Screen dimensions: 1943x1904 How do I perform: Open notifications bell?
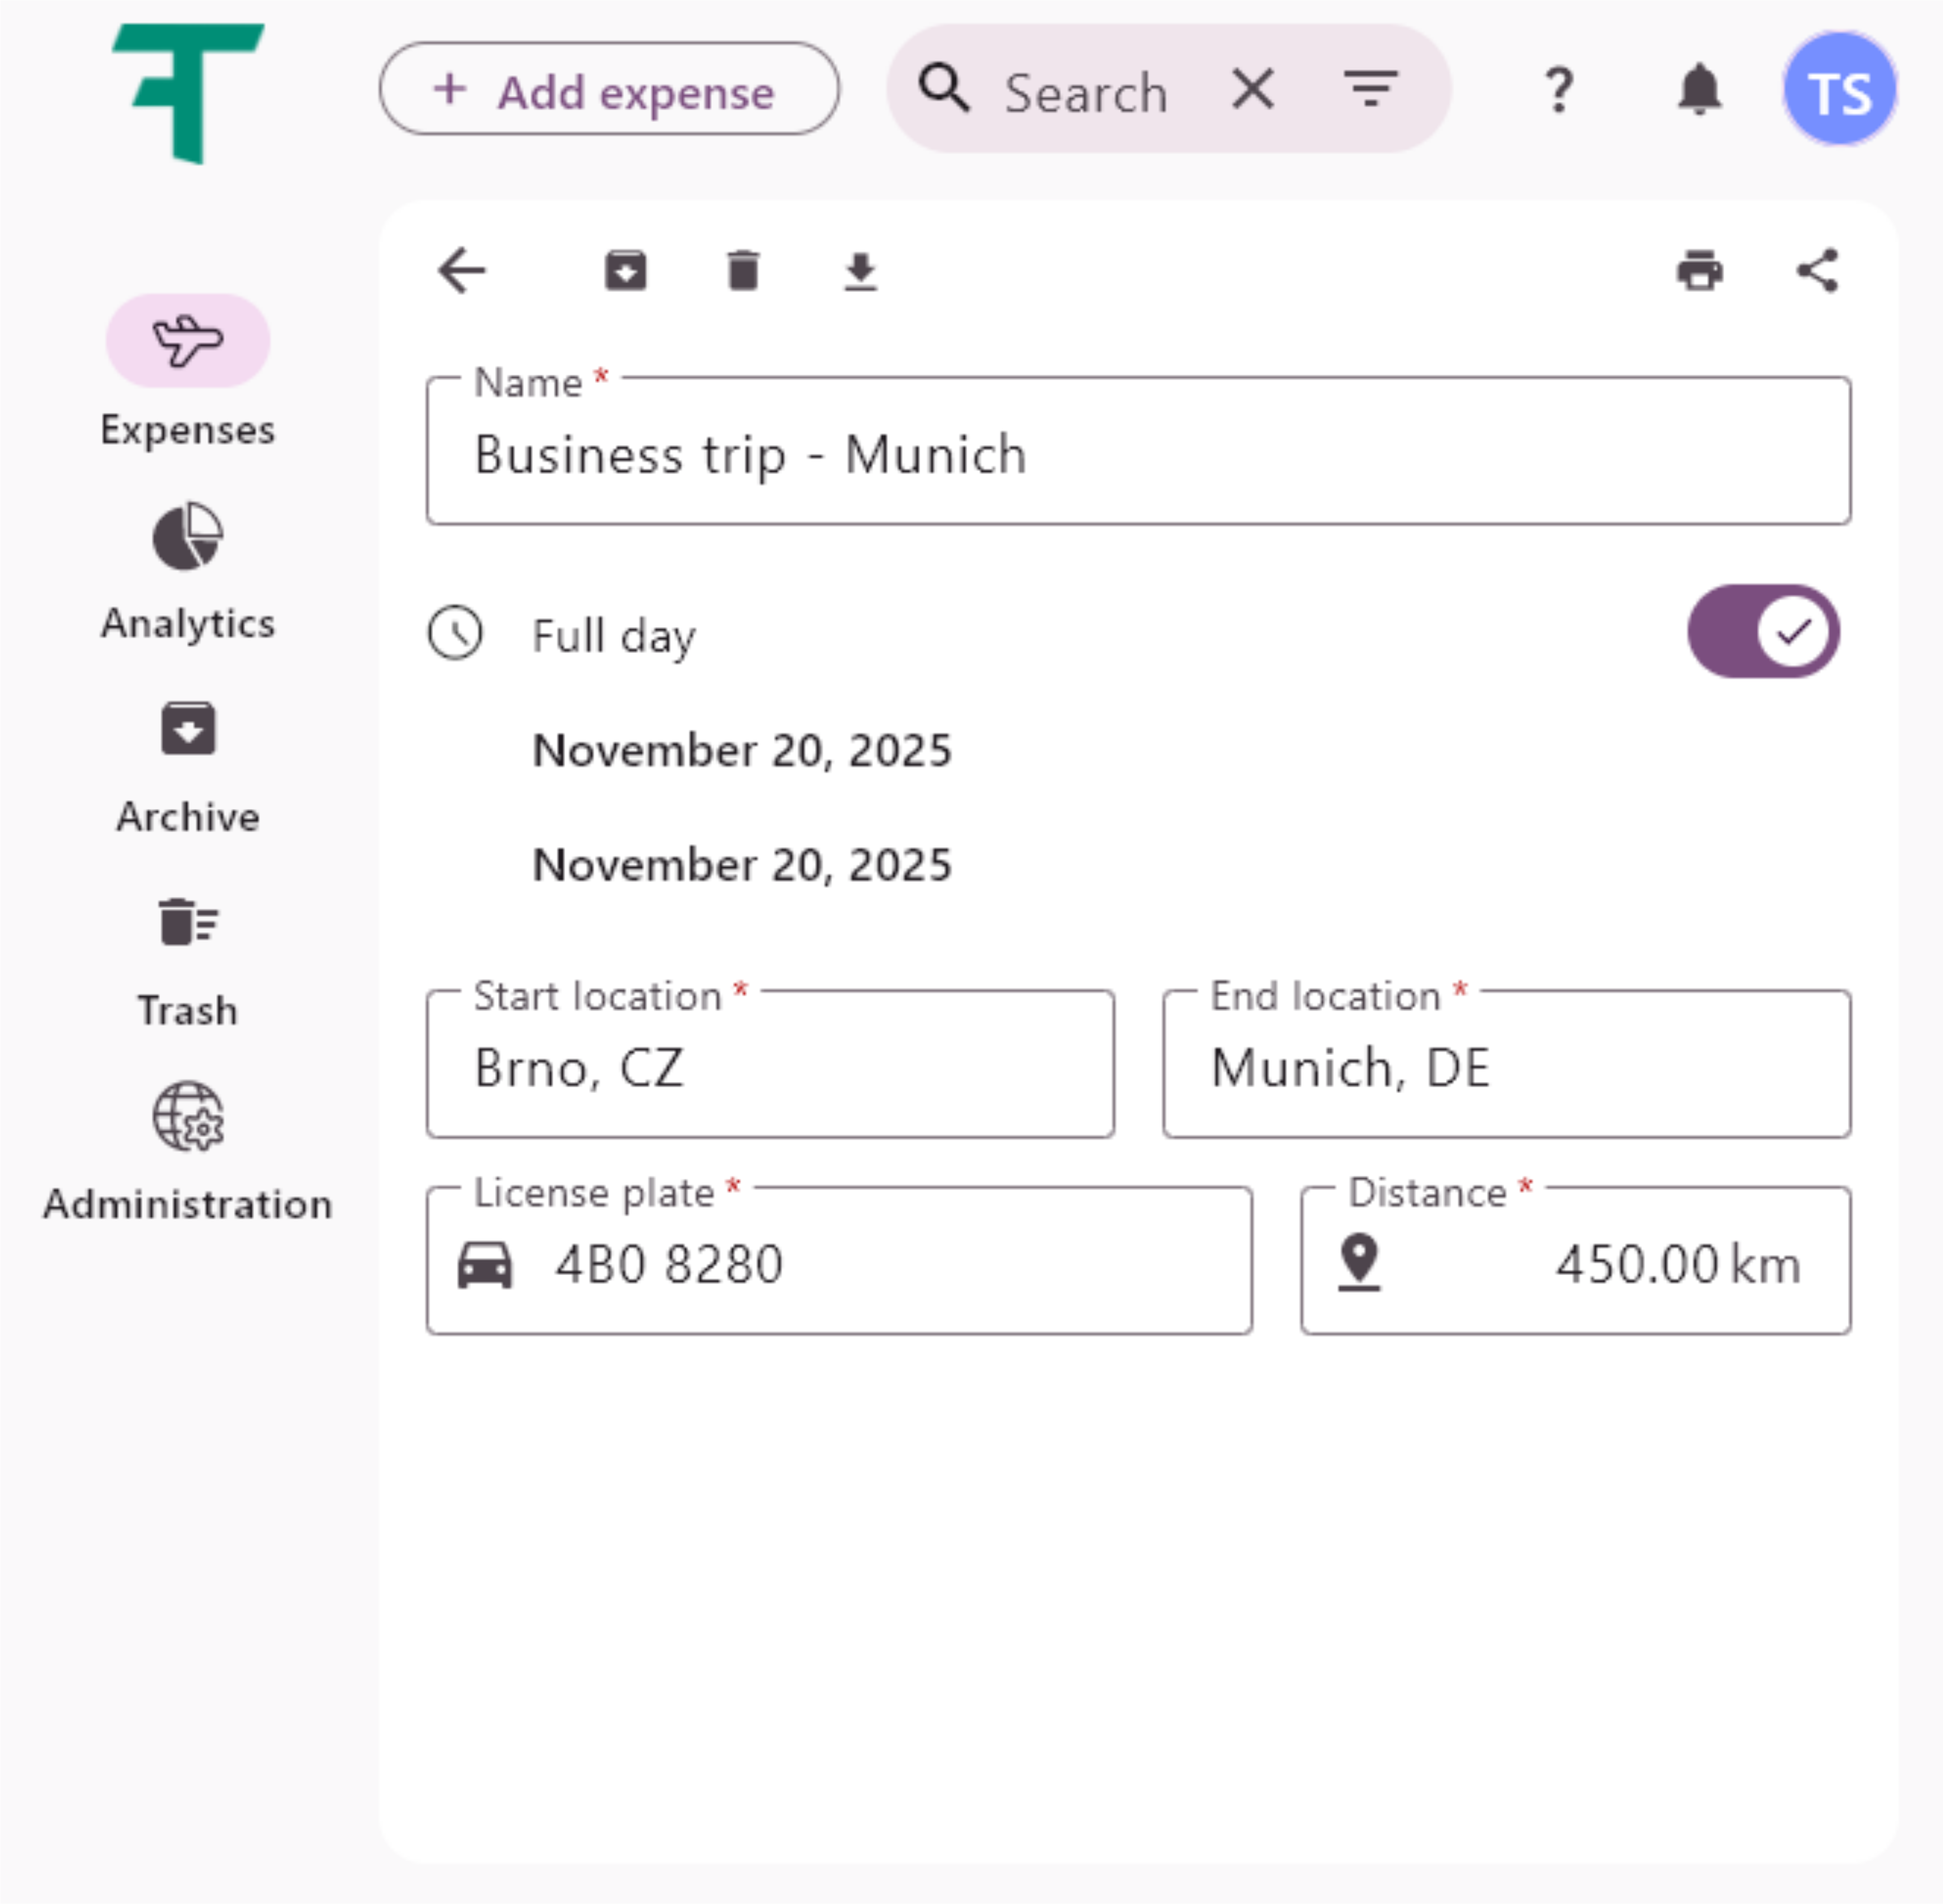pyautogui.click(x=1701, y=89)
